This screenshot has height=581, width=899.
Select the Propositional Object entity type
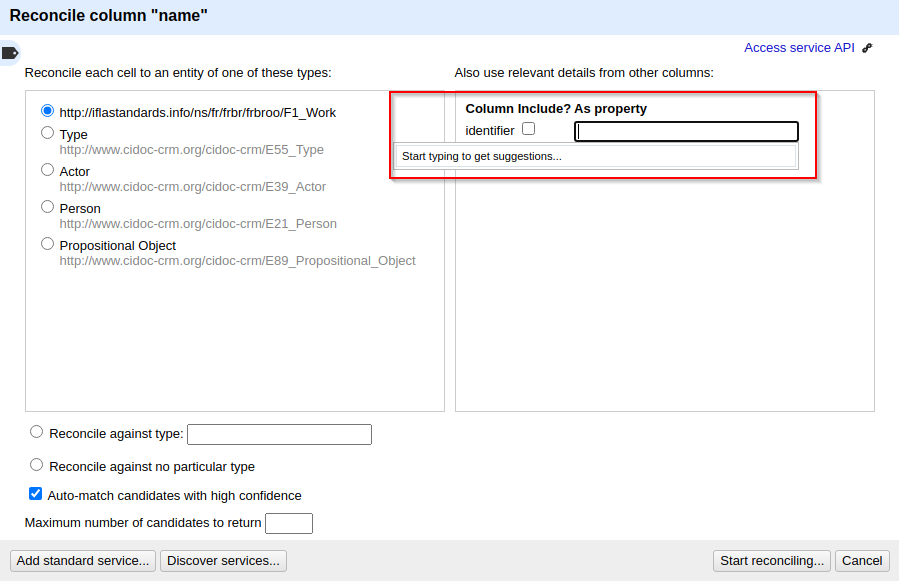(x=47, y=243)
